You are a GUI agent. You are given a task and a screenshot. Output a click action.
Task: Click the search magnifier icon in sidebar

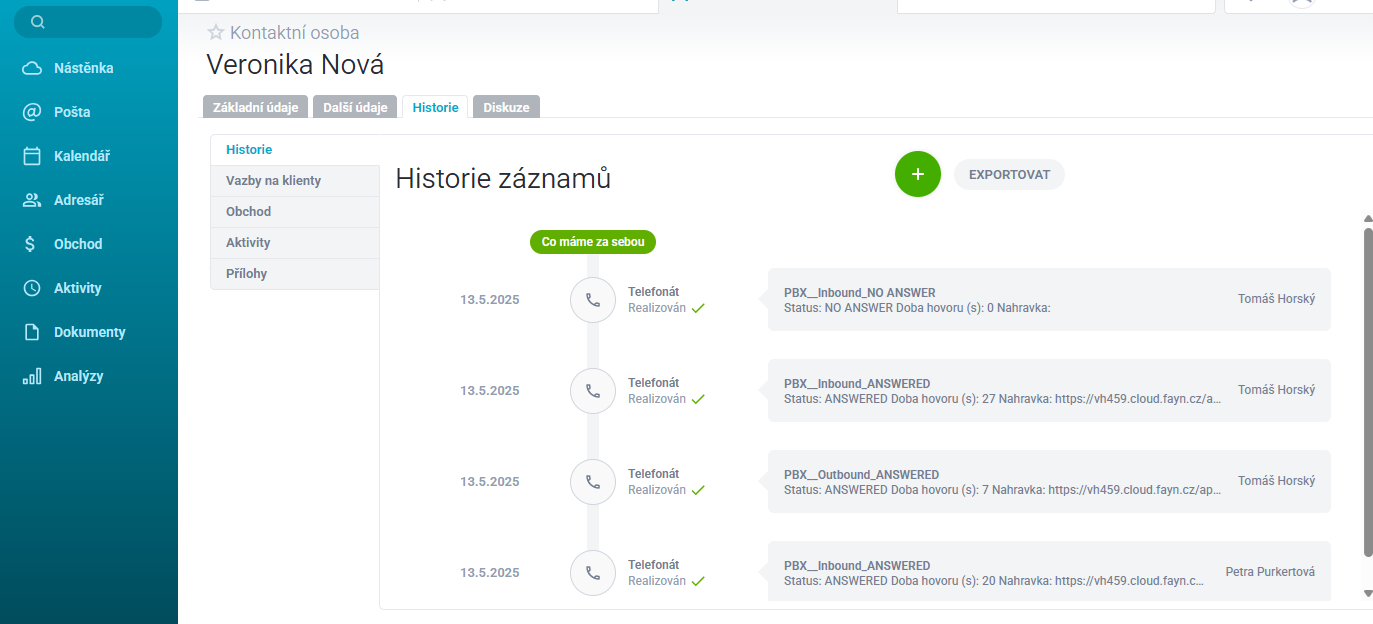[38, 22]
